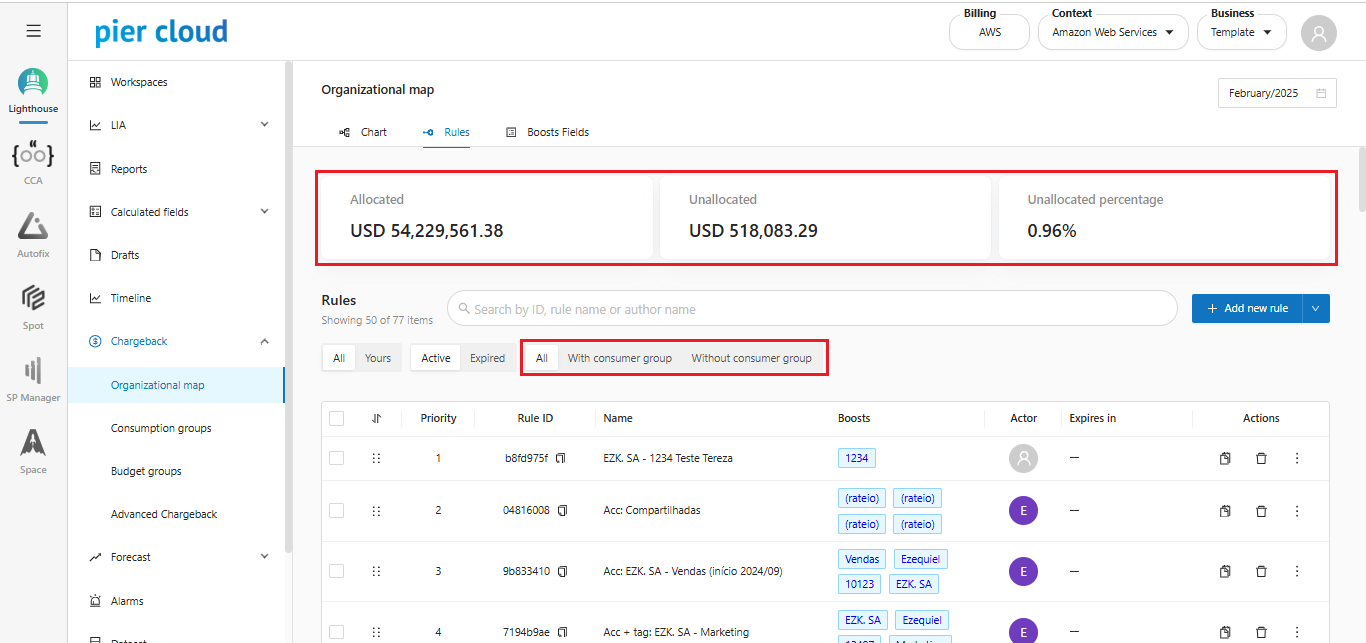Duplicate the EZK. SA - 1234 Teste Tereza rule
Image resolution: width=1366 pixels, height=643 pixels.
point(1225,458)
